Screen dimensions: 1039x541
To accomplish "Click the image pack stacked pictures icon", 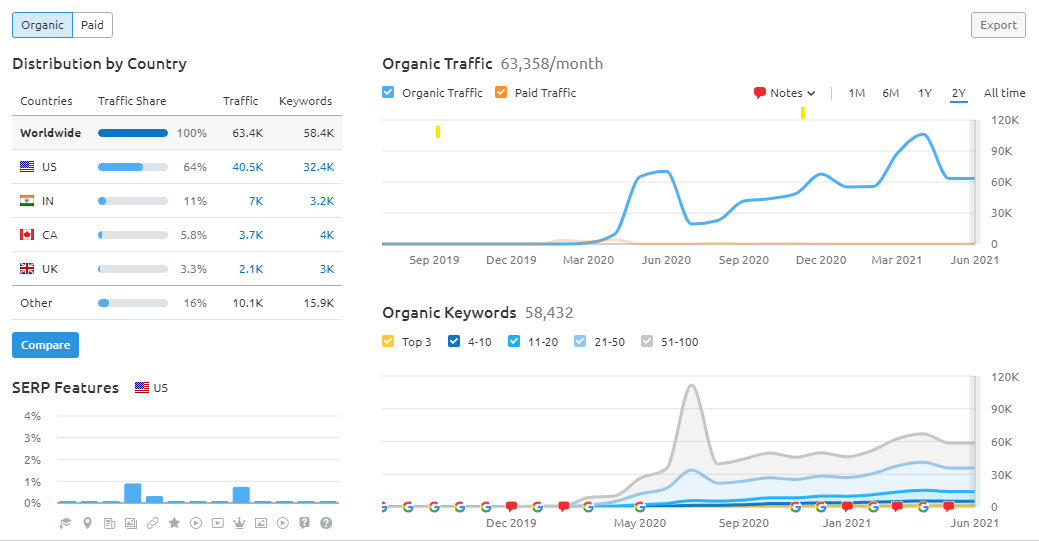I will pos(131,523).
